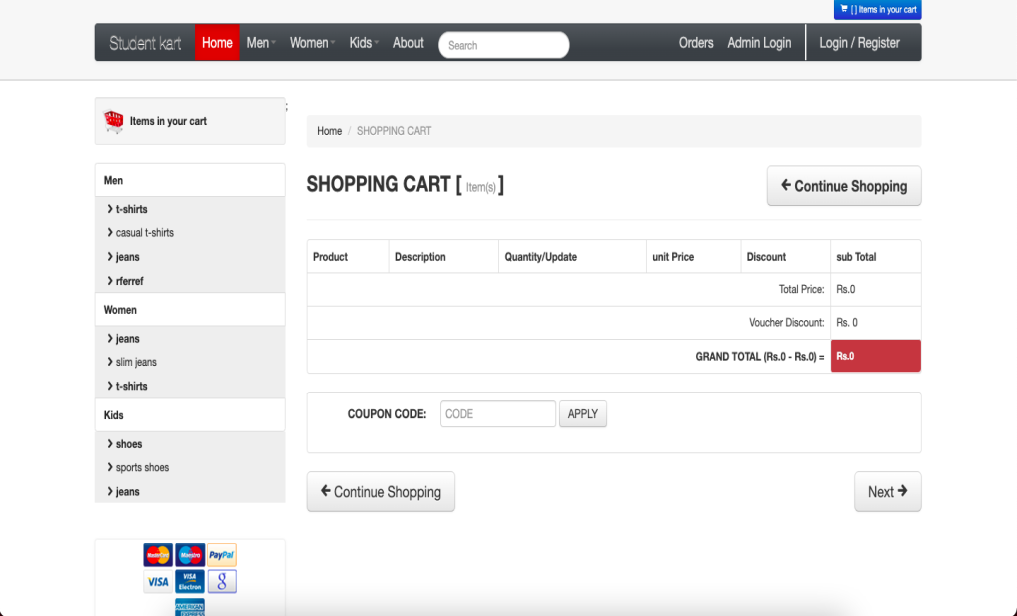Click the Next button
The image size is (1017, 616).
pyautogui.click(x=887, y=492)
